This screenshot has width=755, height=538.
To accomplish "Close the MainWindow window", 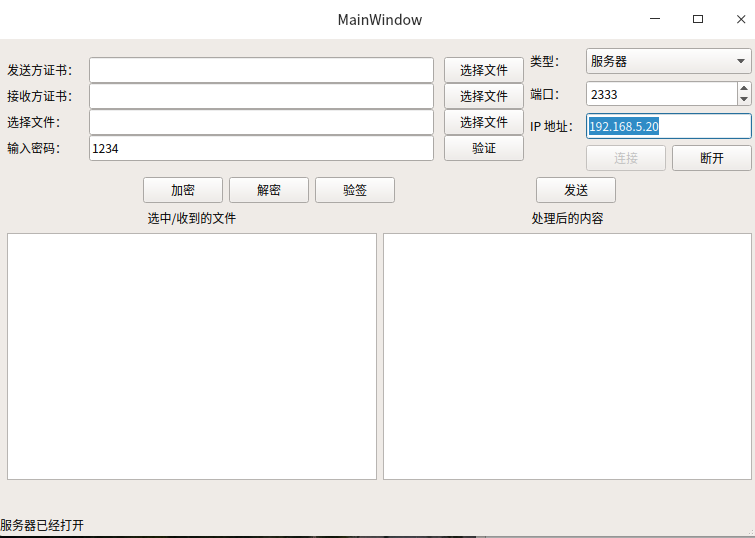I will 741,19.
